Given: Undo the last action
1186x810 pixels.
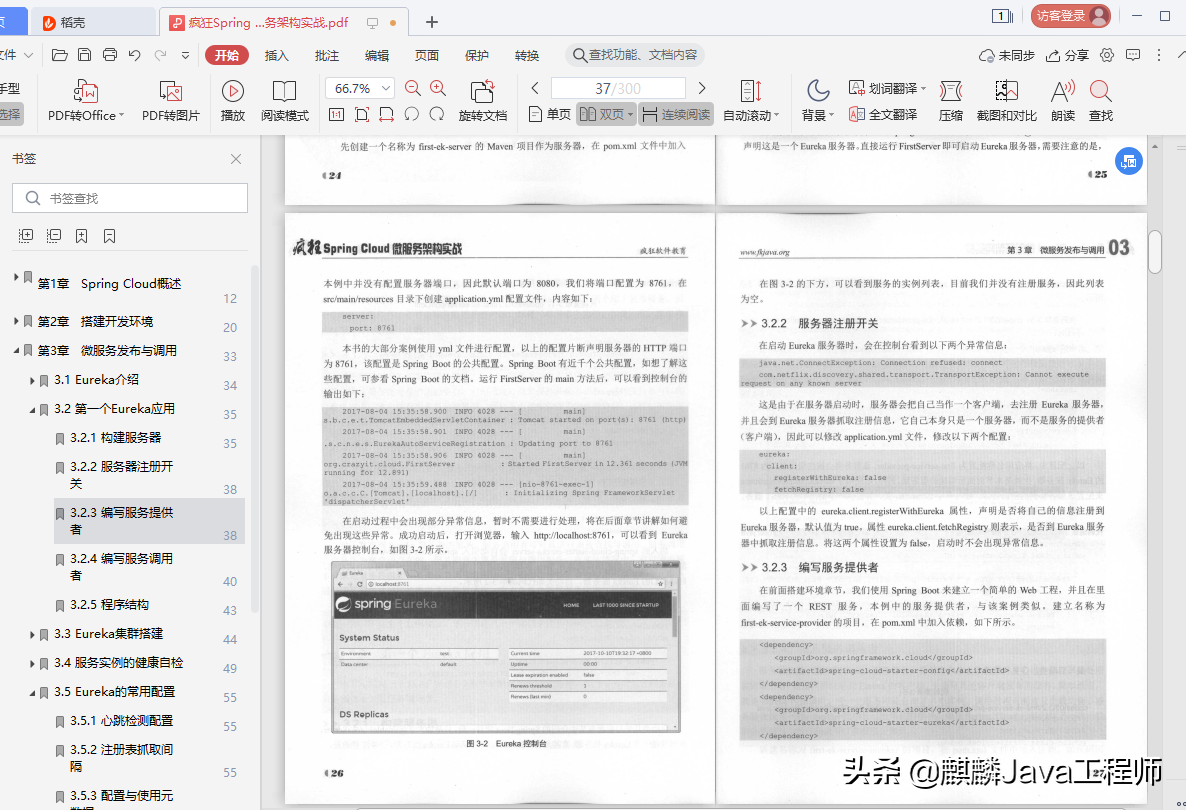Looking at the screenshot, I should coord(135,54).
